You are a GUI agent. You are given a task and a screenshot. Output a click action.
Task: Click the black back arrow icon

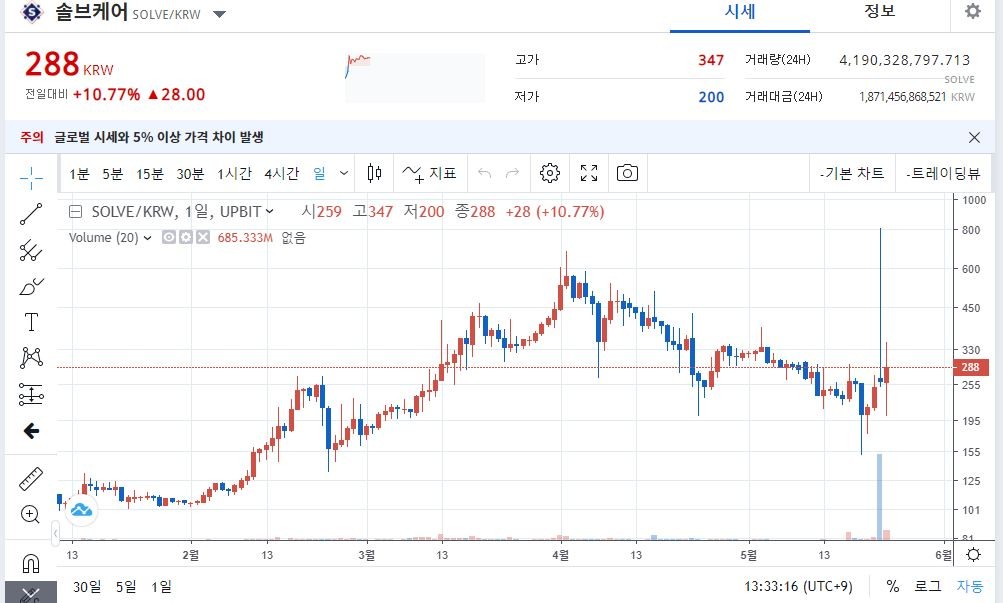(x=31, y=431)
